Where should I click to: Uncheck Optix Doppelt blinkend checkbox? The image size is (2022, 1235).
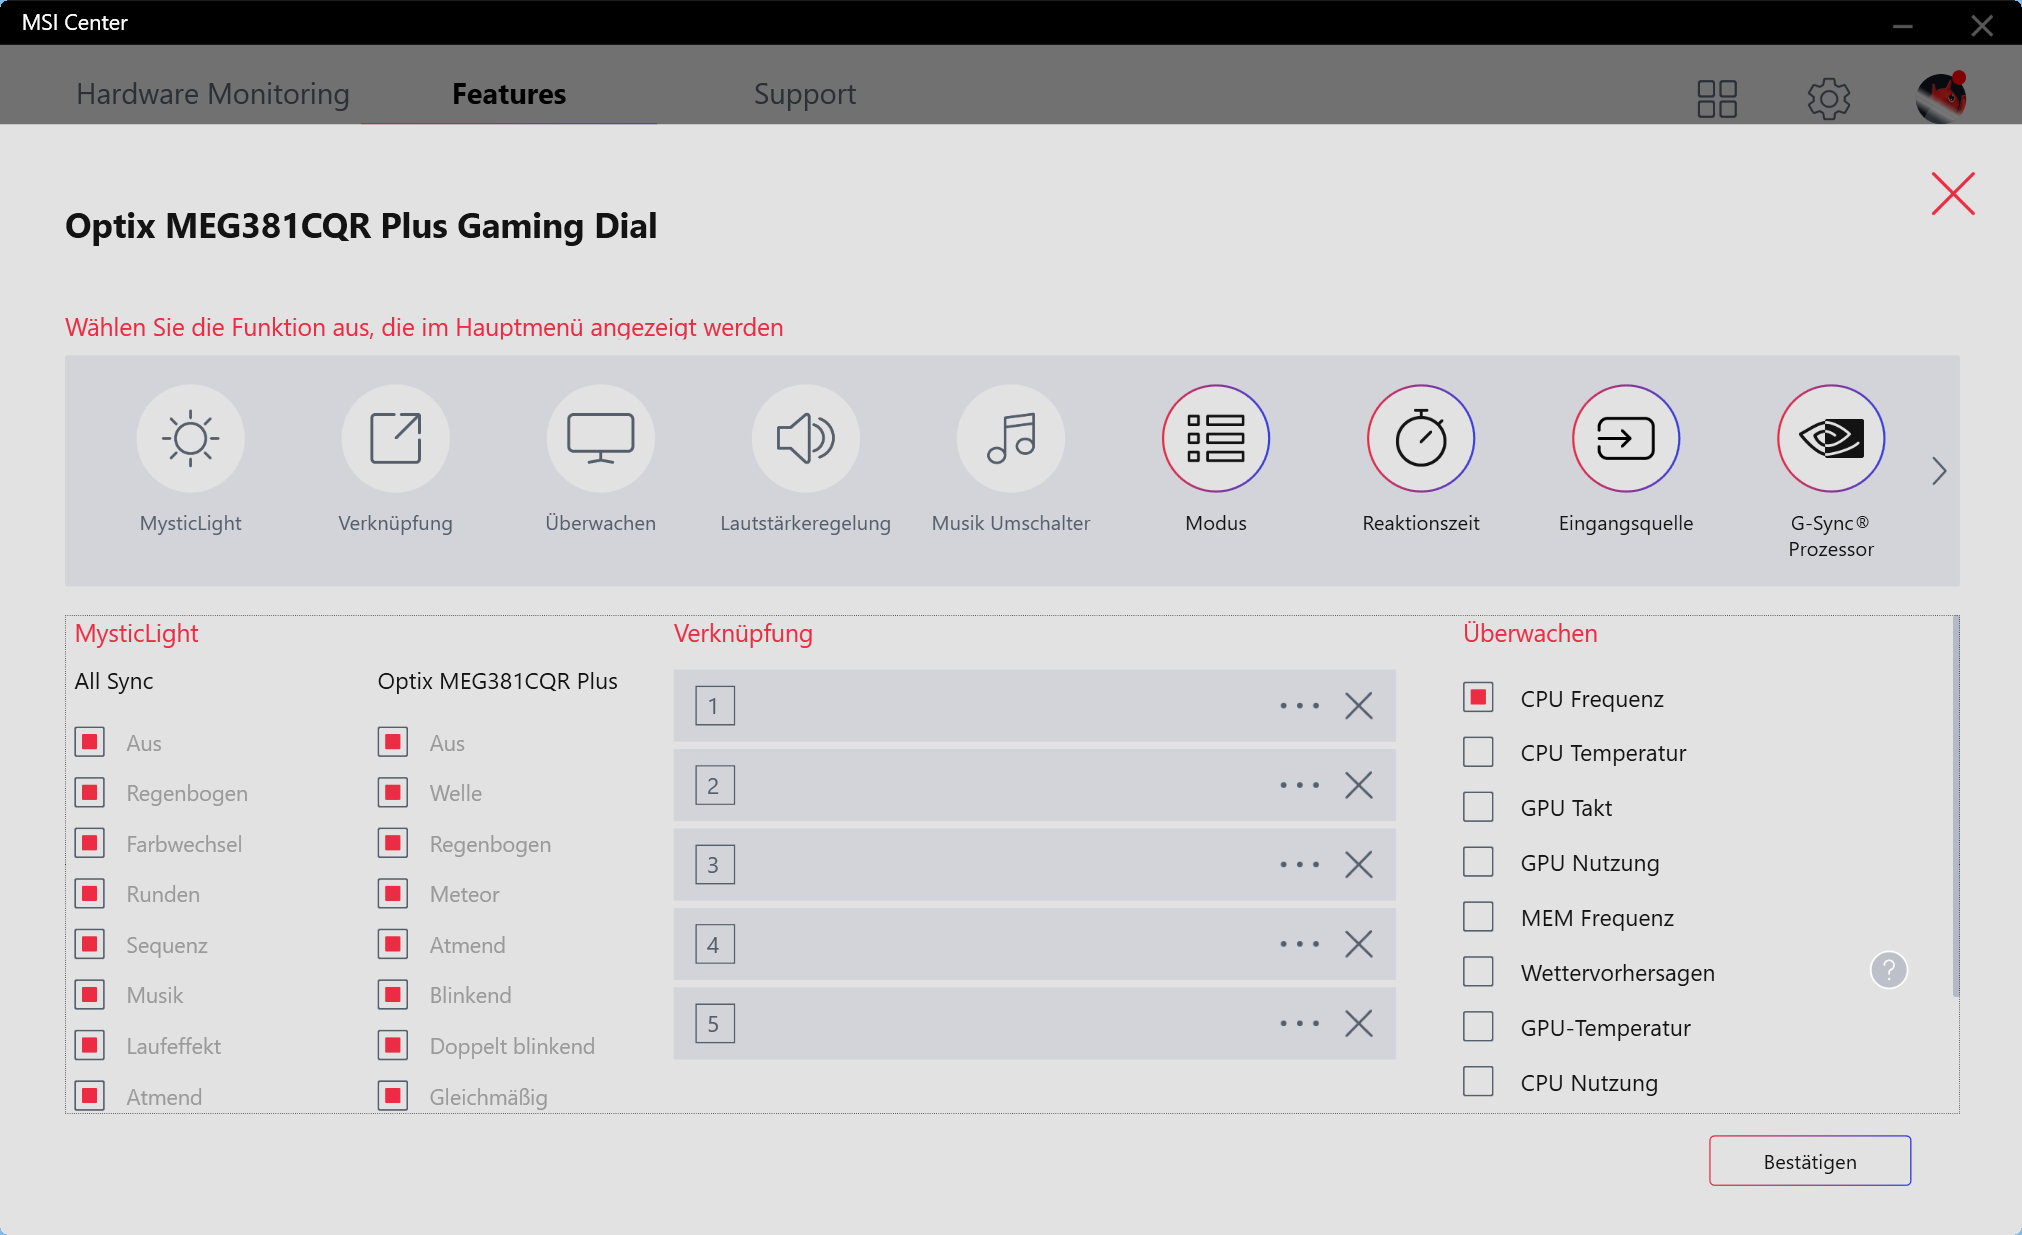tap(393, 1046)
